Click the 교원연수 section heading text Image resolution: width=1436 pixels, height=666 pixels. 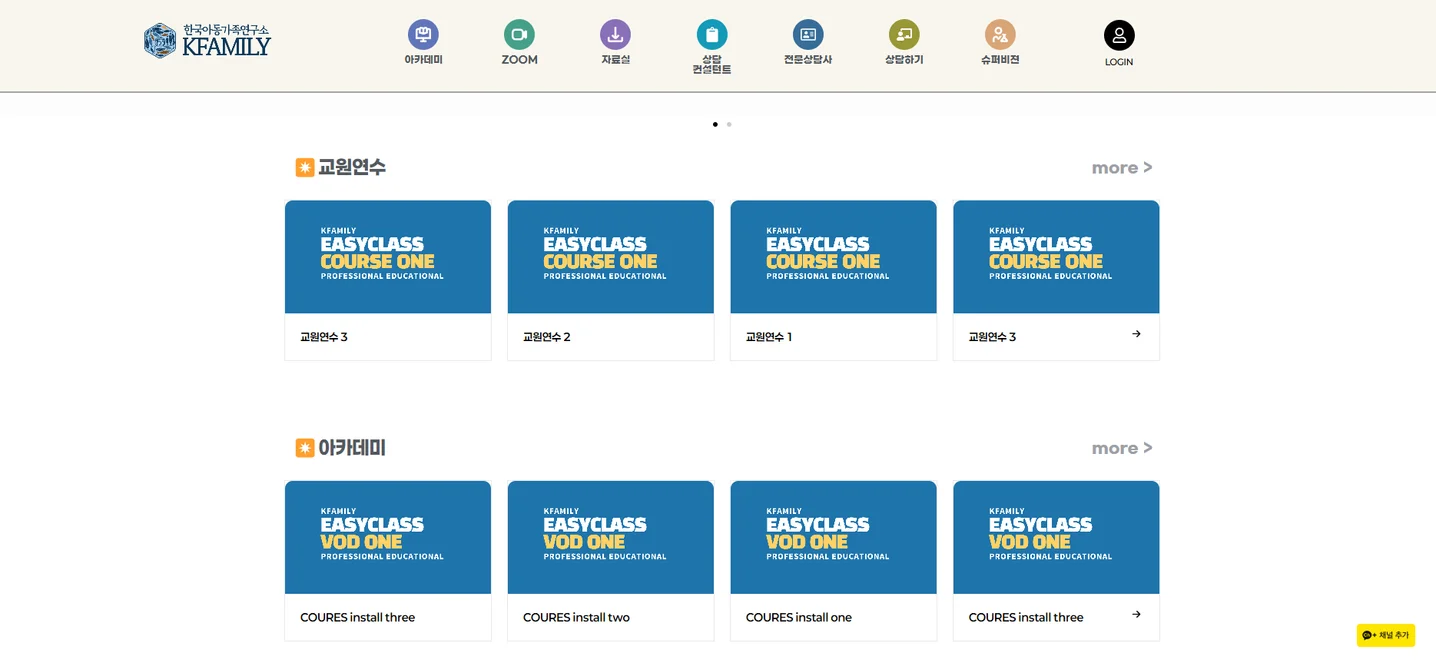tap(352, 167)
